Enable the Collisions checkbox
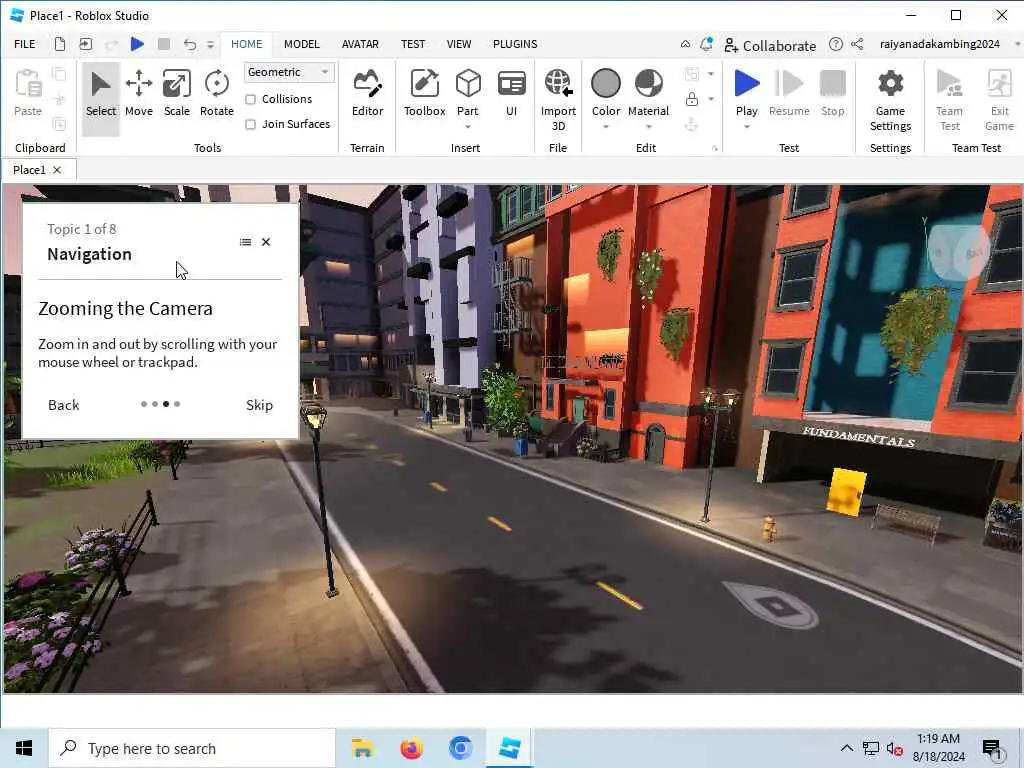This screenshot has width=1024, height=768. [250, 99]
